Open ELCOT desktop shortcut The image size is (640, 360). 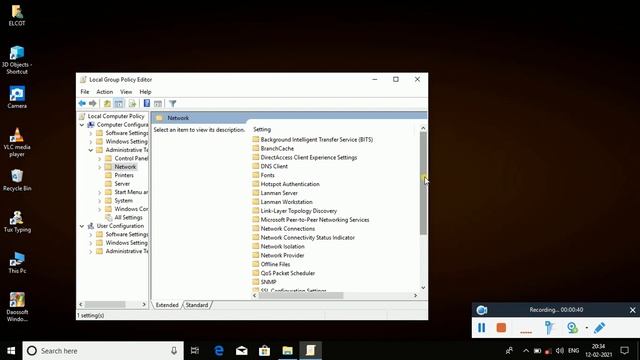[x=17, y=16]
